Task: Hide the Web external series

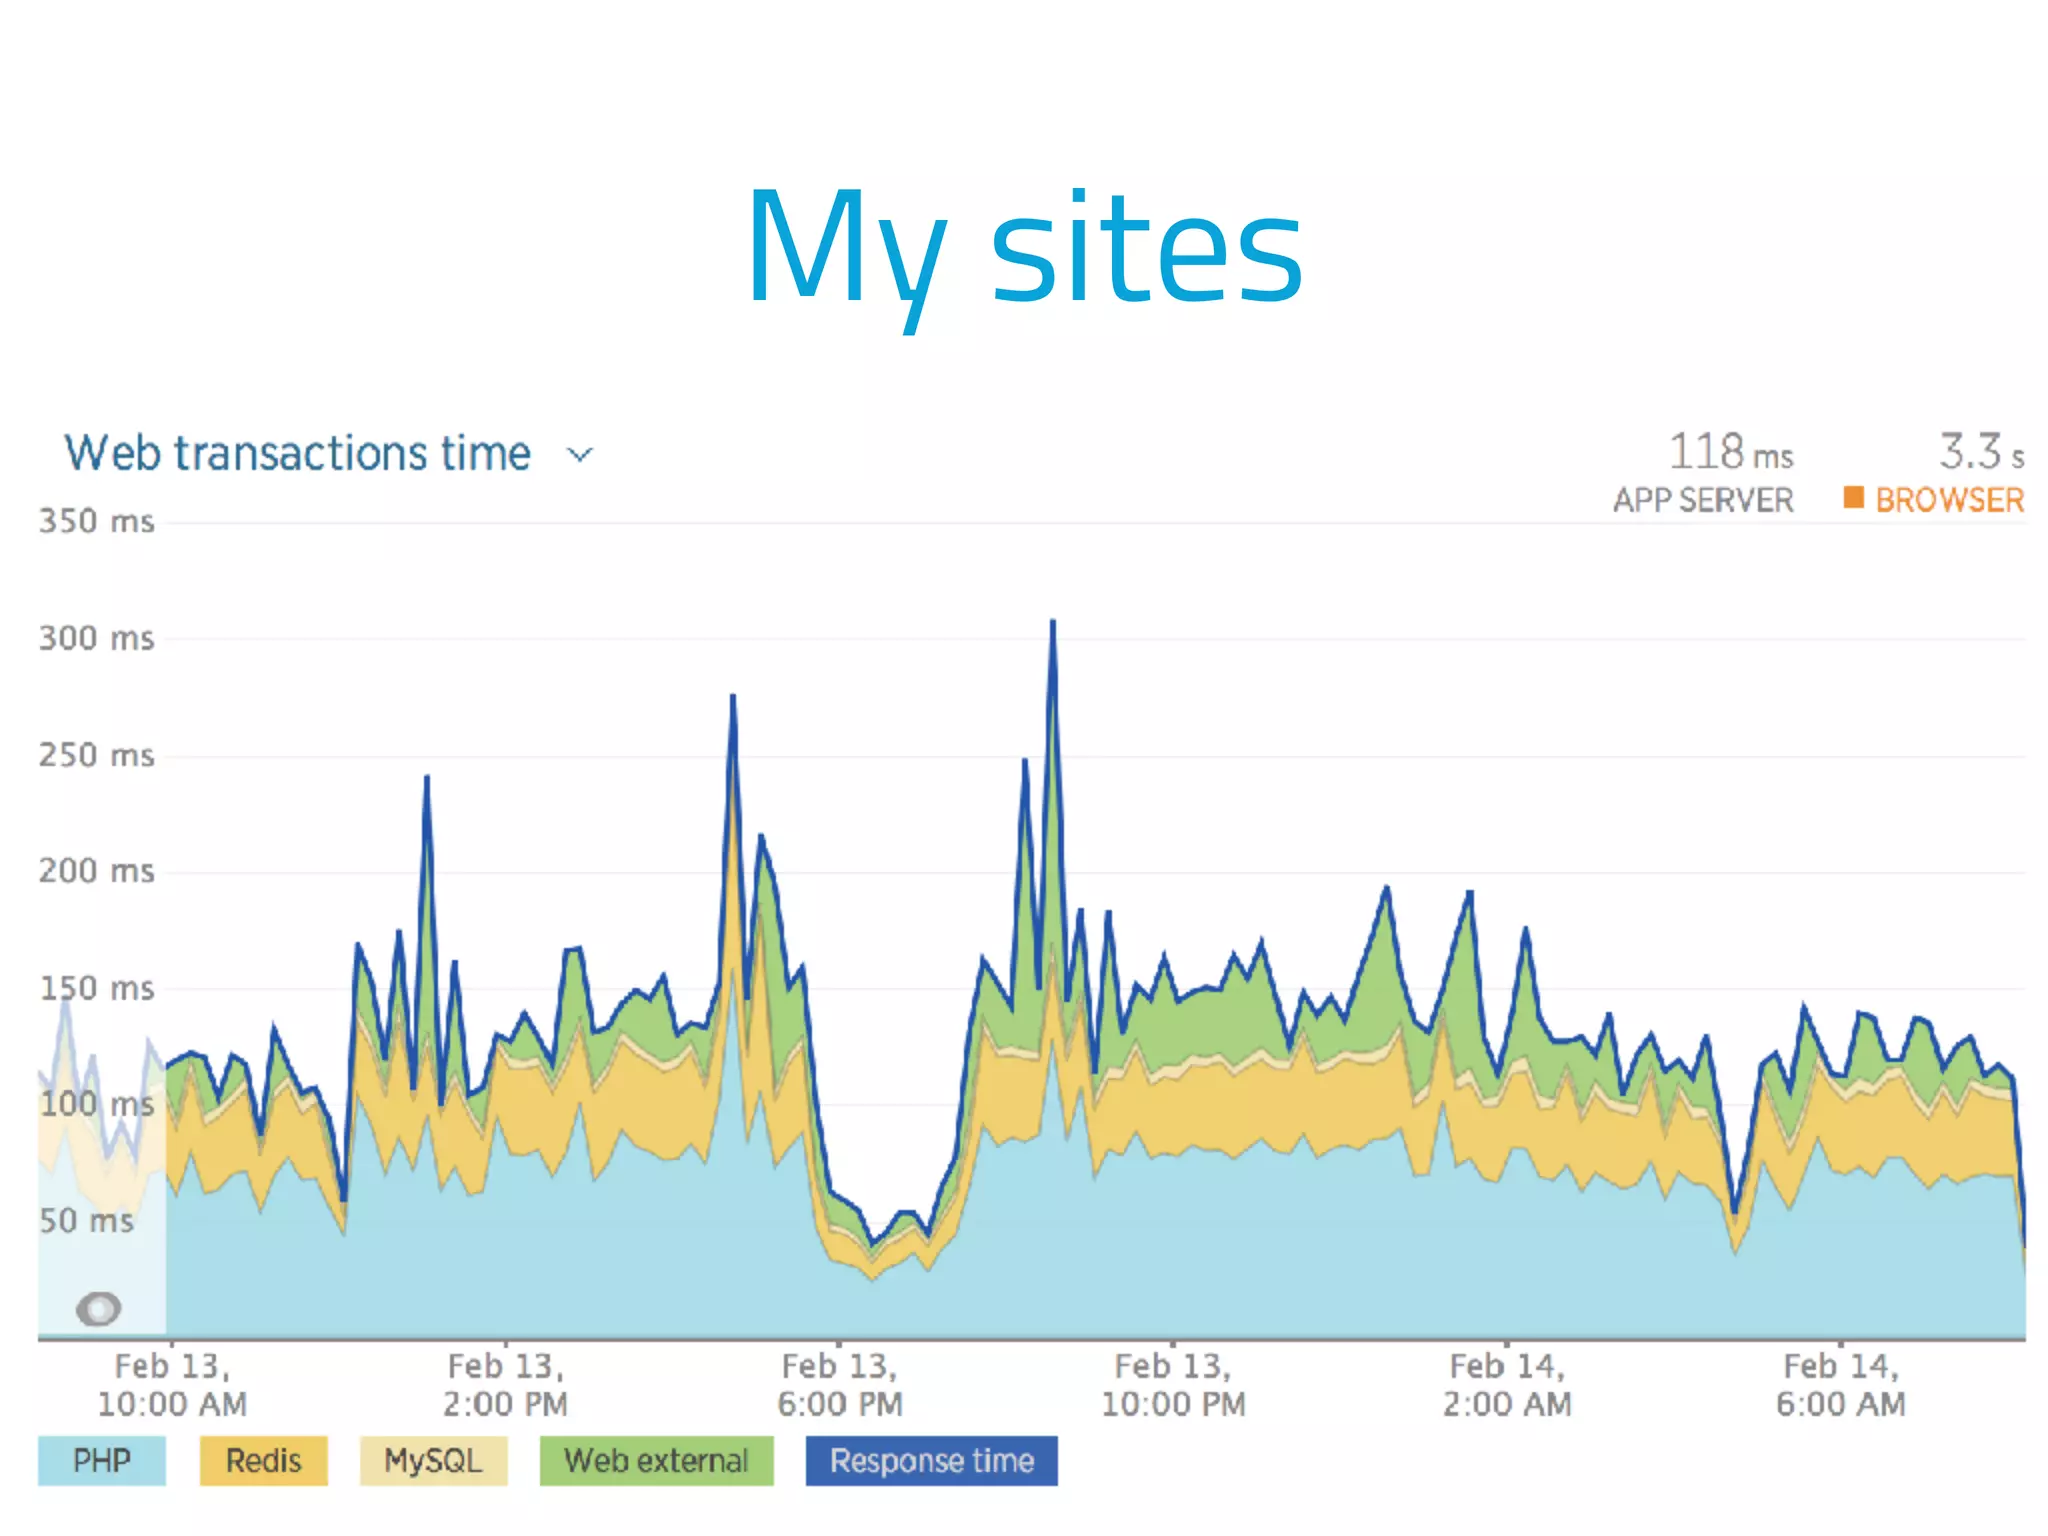Action: click(656, 1461)
